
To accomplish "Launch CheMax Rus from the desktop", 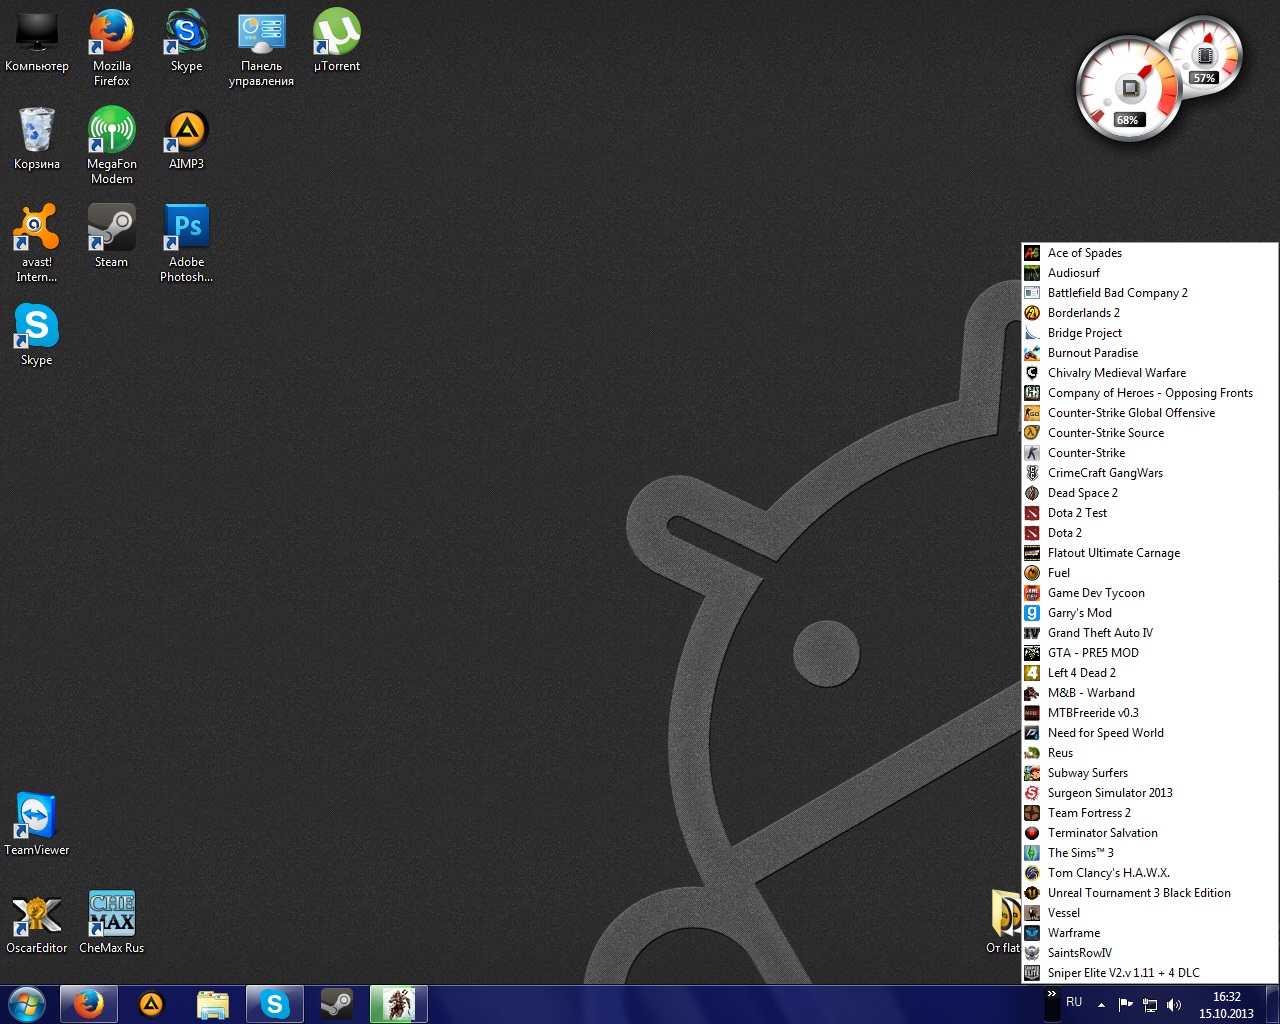I will (112, 923).
